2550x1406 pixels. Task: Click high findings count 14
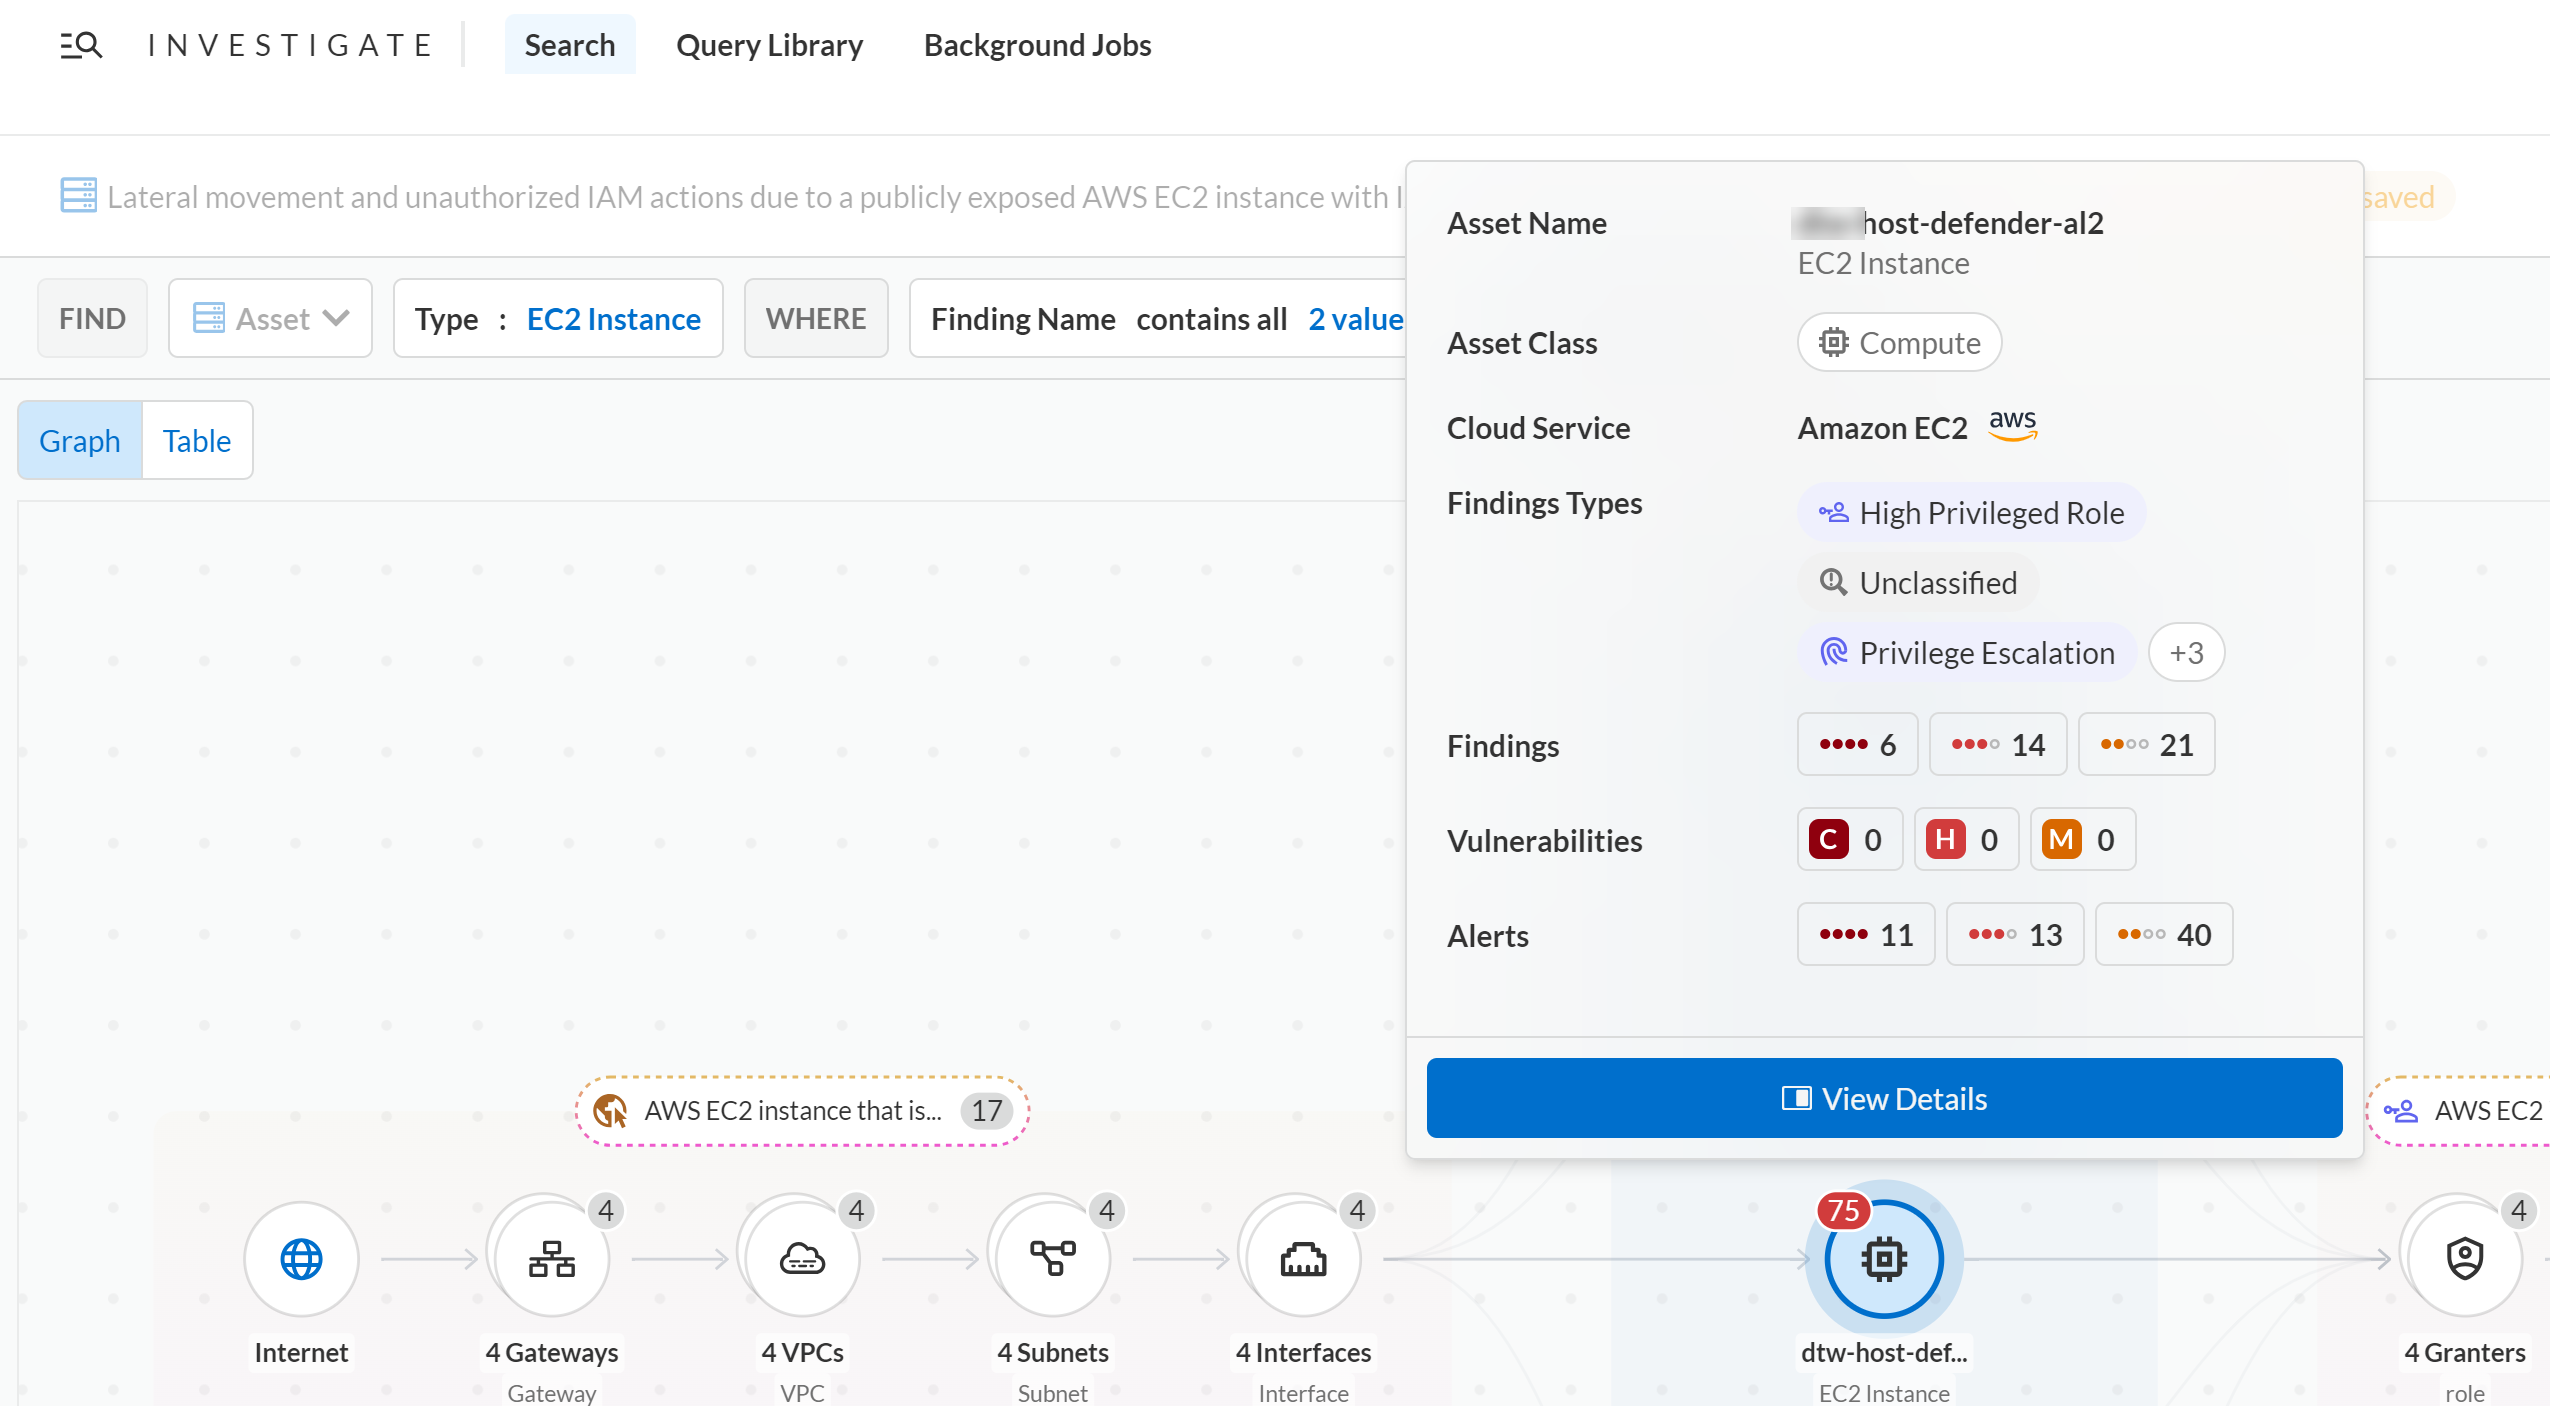point(1997,744)
